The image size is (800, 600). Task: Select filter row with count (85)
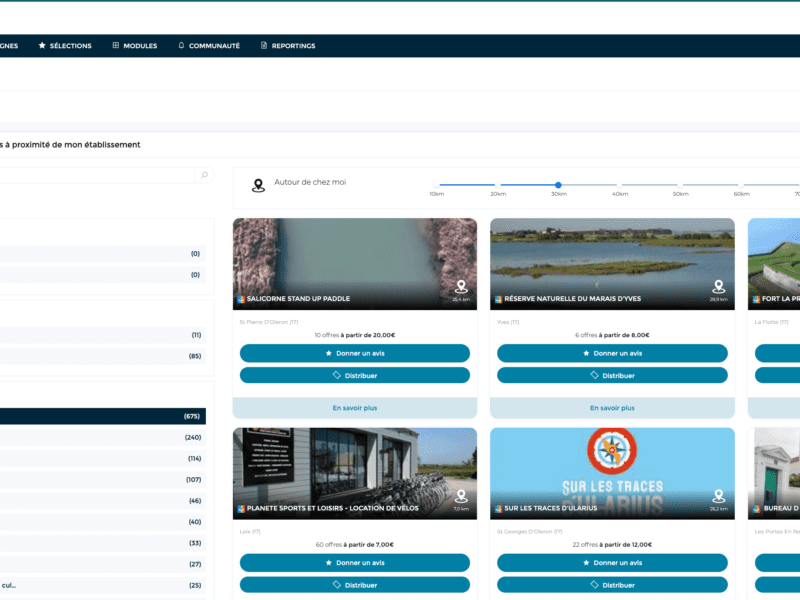(x=103, y=356)
